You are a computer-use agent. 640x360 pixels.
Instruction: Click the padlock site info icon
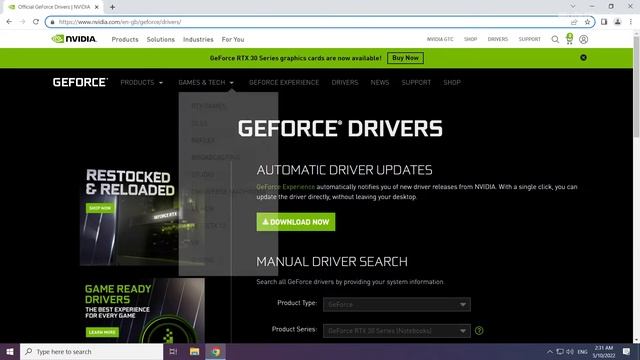tap(52, 22)
